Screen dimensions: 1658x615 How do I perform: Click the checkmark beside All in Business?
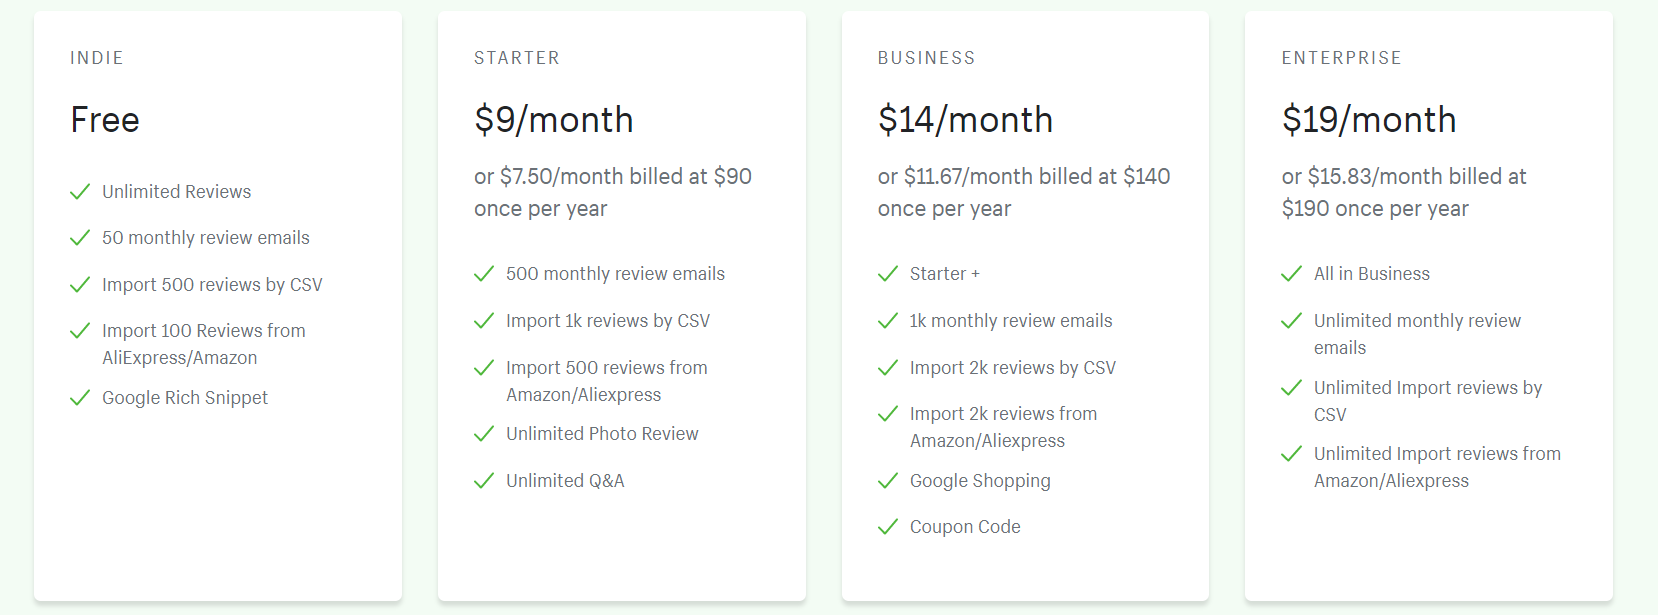click(x=1292, y=274)
